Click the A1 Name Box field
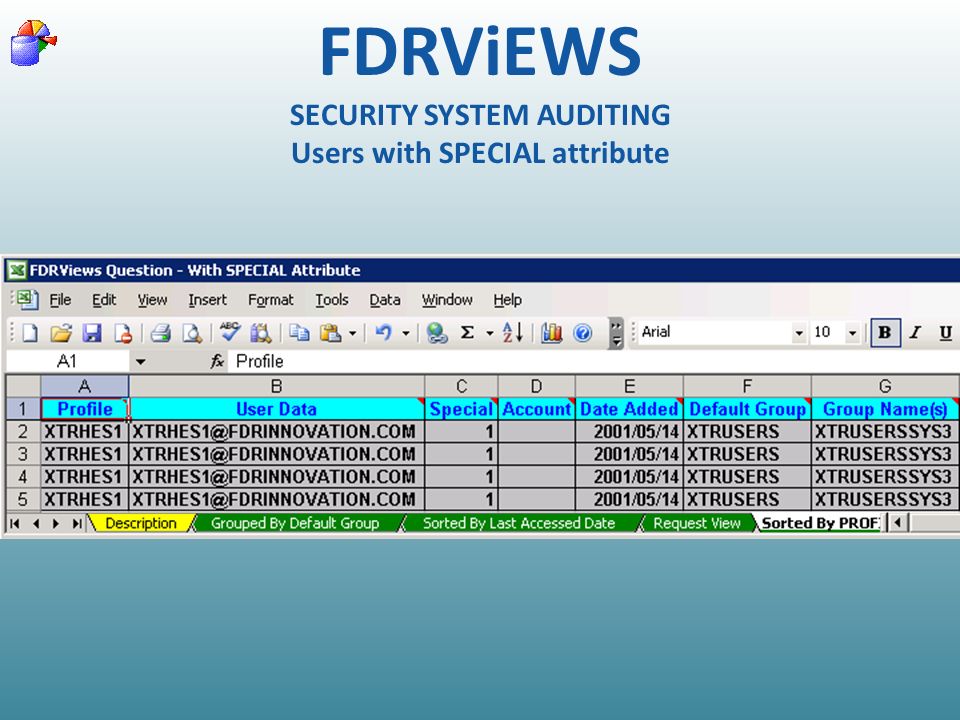 click(x=67, y=362)
